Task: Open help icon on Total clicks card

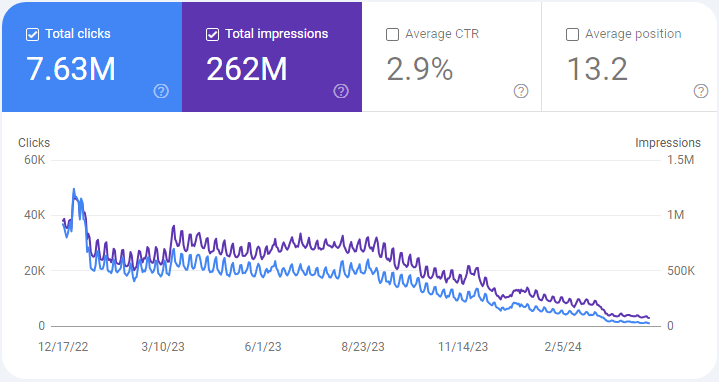Action: click(161, 91)
